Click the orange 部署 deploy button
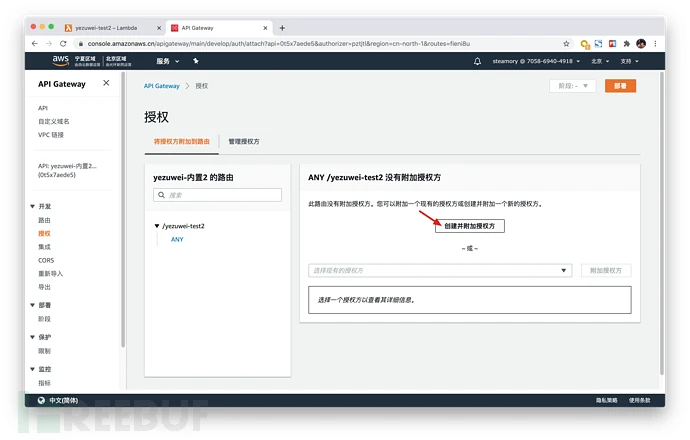The height and width of the screenshot is (440, 690). tap(620, 86)
